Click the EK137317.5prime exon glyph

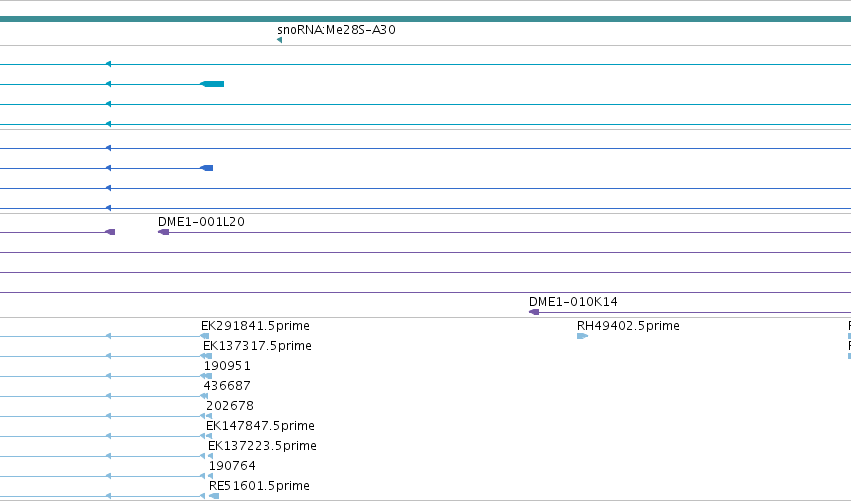(206, 356)
